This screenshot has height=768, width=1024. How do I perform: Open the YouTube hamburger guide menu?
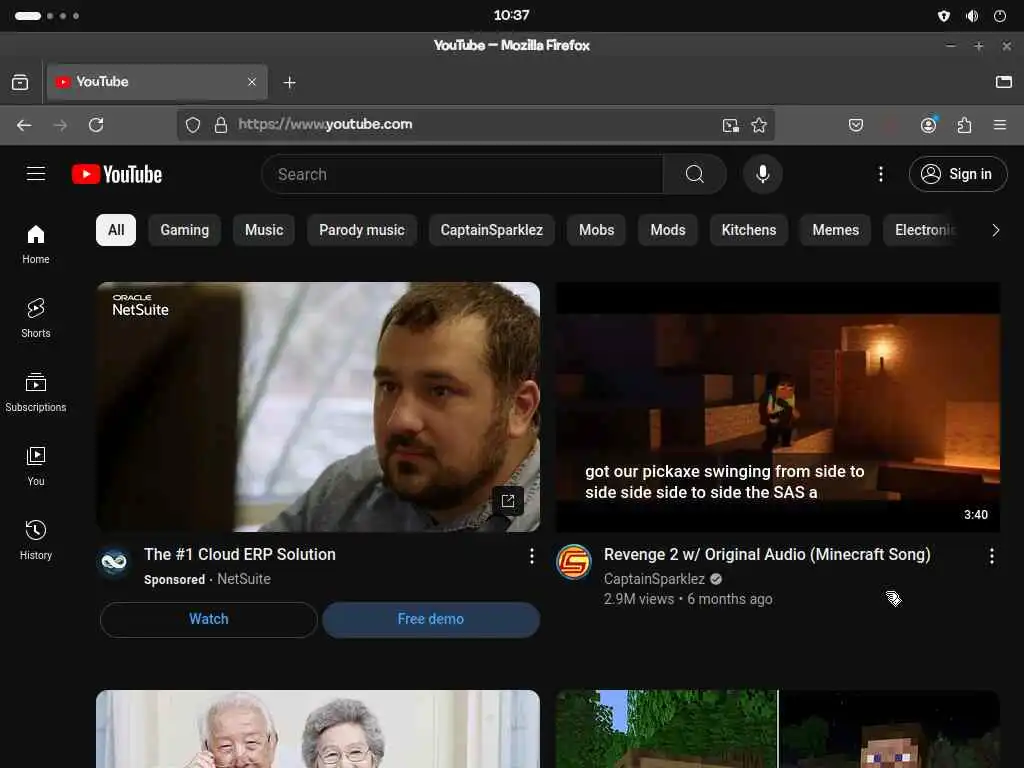click(x=36, y=174)
